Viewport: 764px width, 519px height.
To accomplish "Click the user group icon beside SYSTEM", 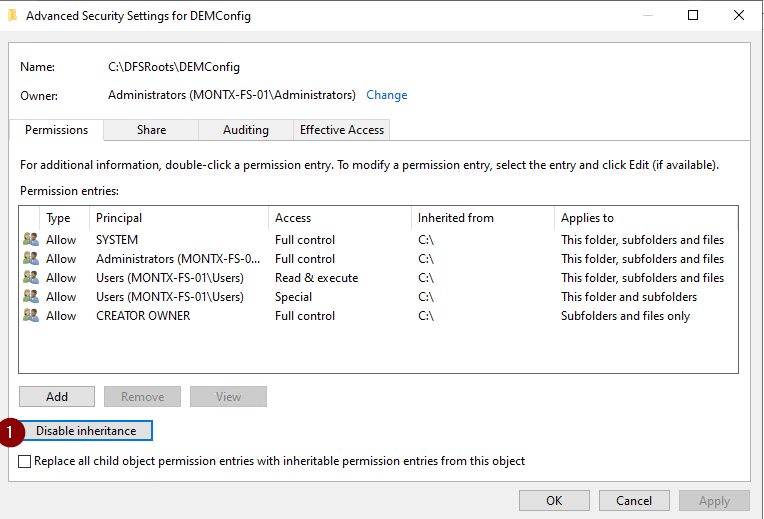I will click(x=29, y=240).
